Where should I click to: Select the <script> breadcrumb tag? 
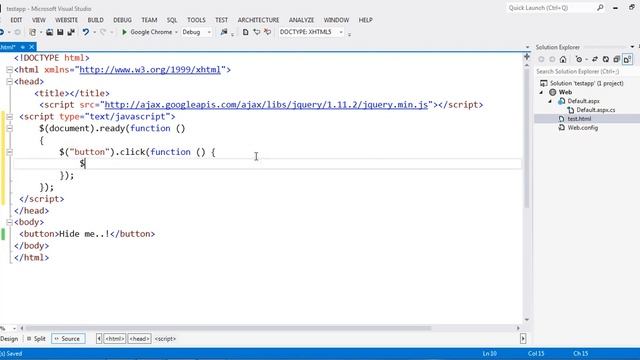(x=165, y=339)
